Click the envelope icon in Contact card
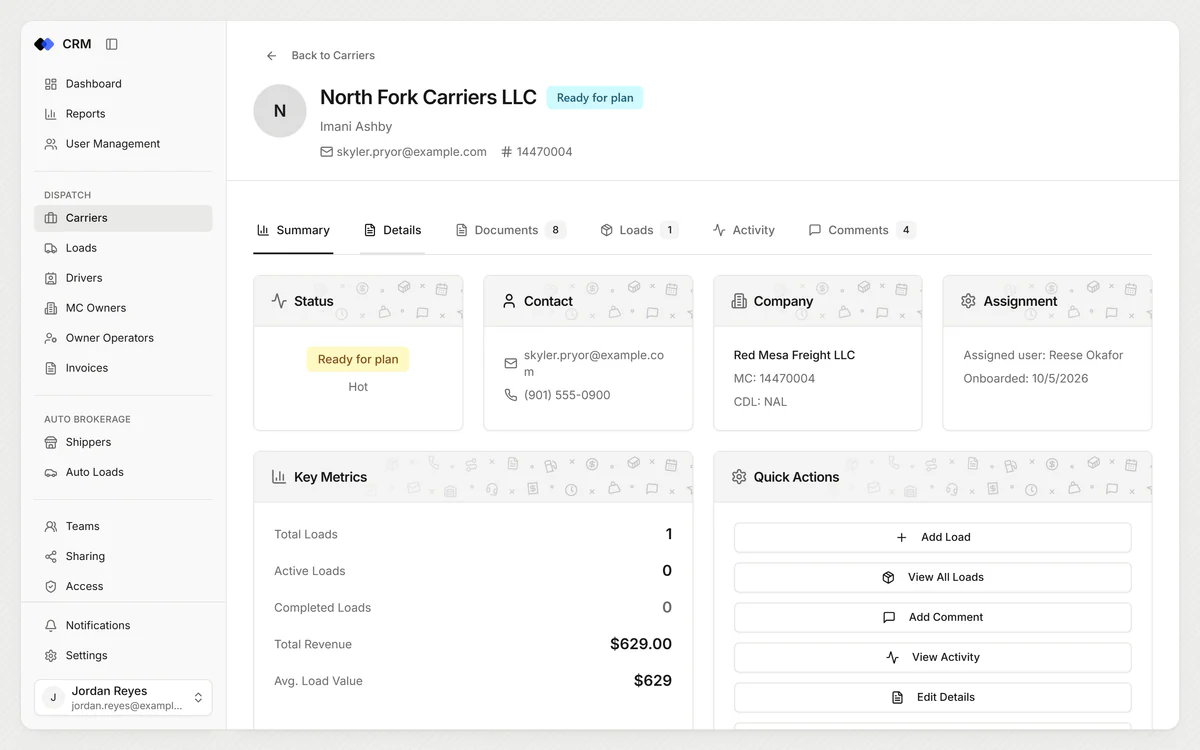 pos(511,363)
